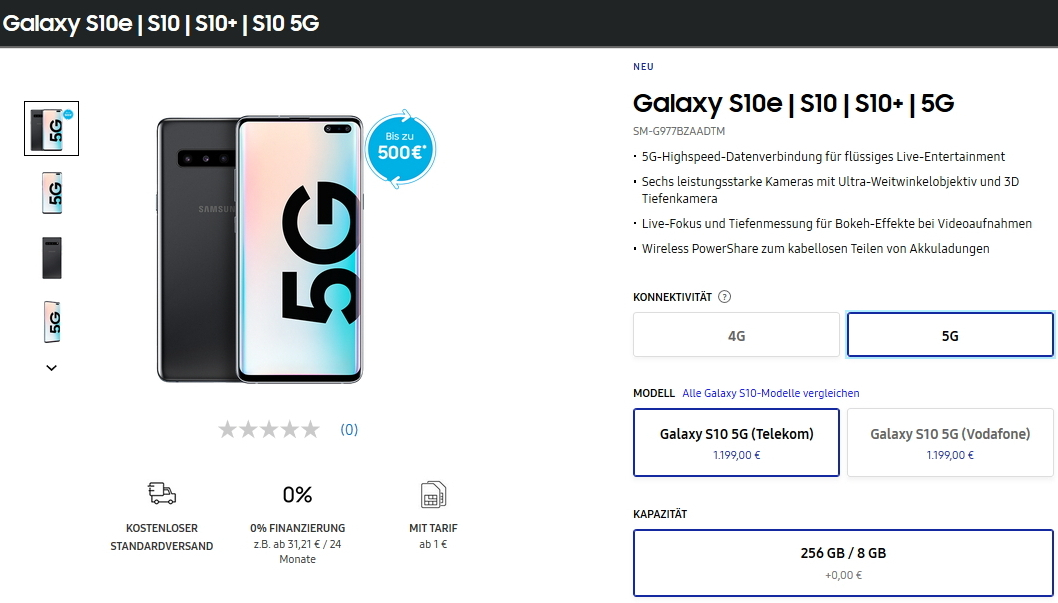Show the first front-and-back phone thumbnail

tap(52, 128)
